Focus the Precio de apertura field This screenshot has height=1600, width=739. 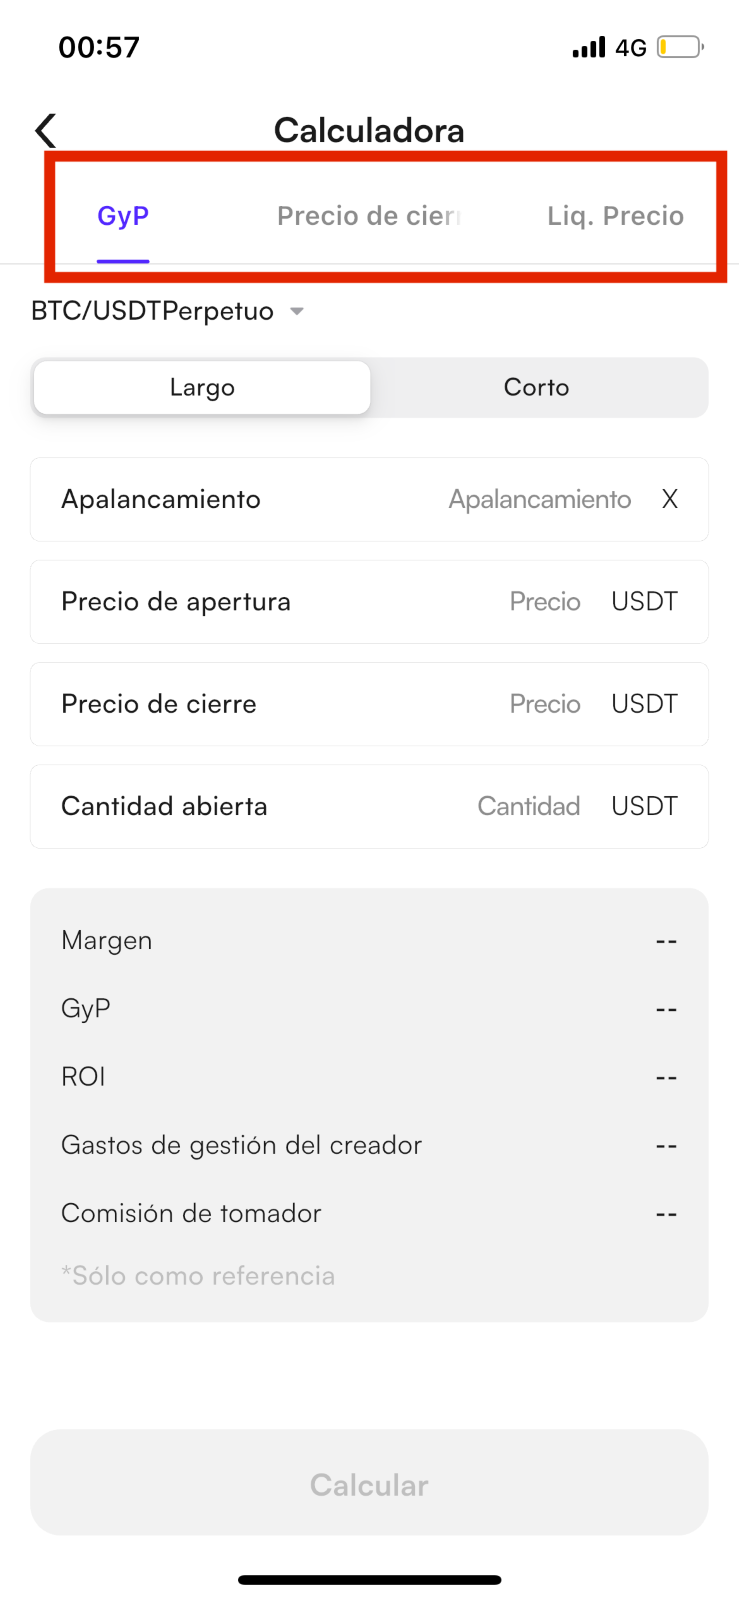click(369, 602)
